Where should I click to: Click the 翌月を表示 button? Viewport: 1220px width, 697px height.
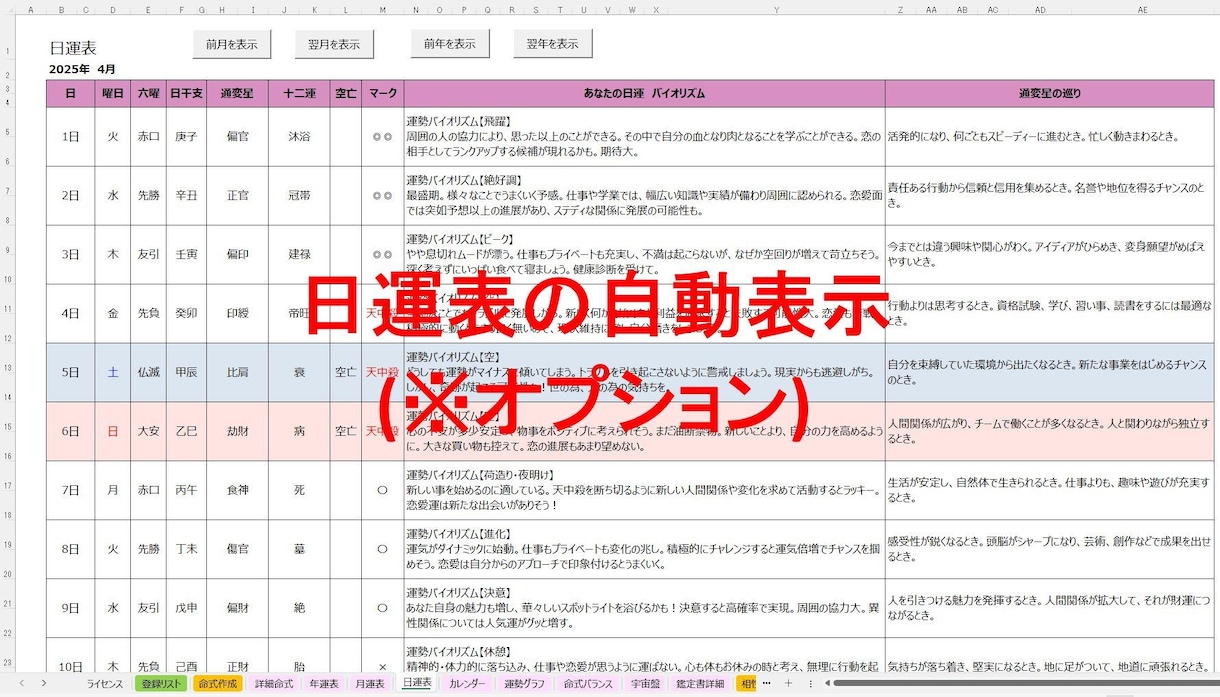(334, 45)
